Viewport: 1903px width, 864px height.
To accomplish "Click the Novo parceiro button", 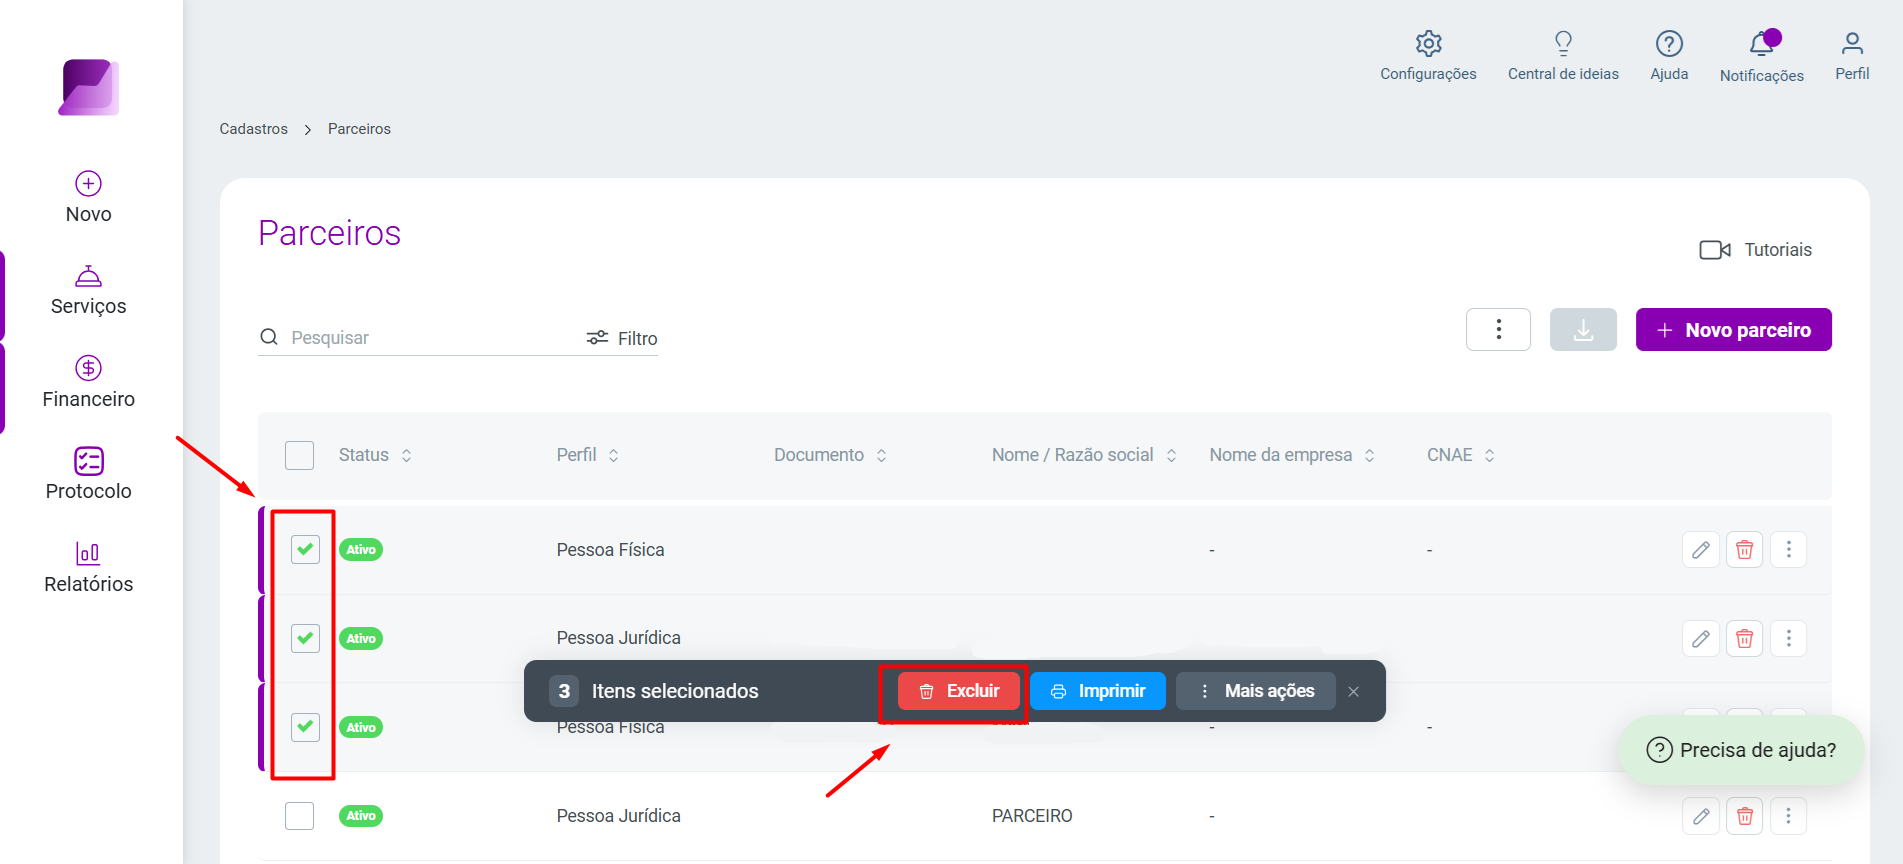I will pyautogui.click(x=1733, y=329).
